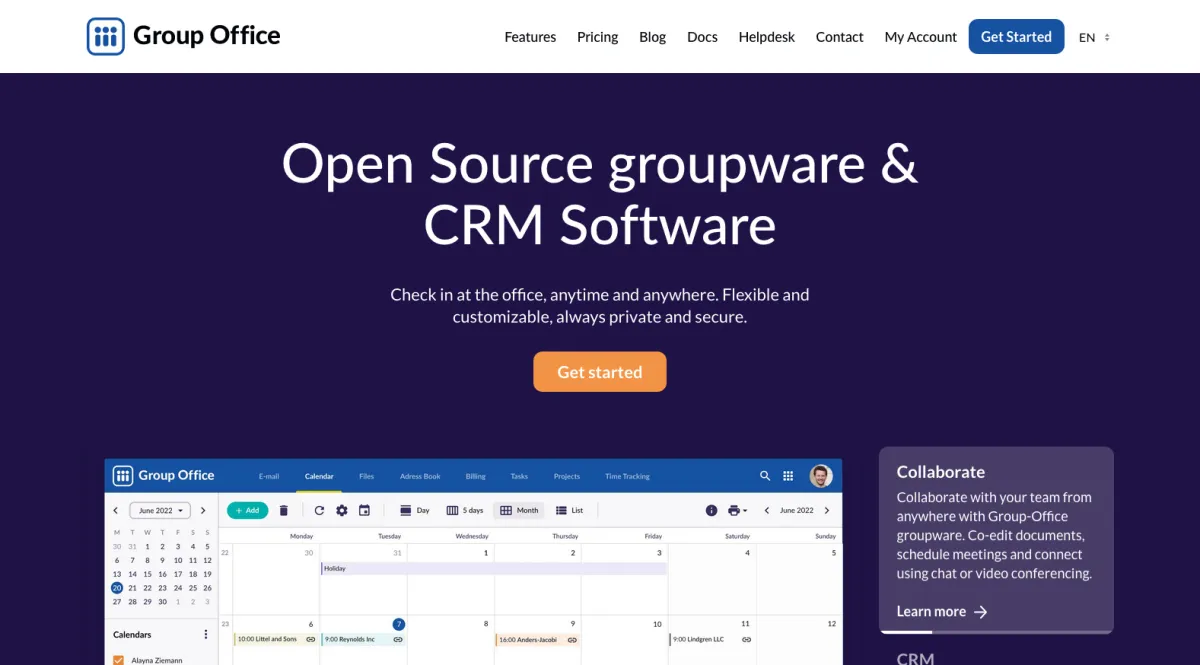Open the Docs link
This screenshot has height=665, width=1200.
tap(702, 37)
